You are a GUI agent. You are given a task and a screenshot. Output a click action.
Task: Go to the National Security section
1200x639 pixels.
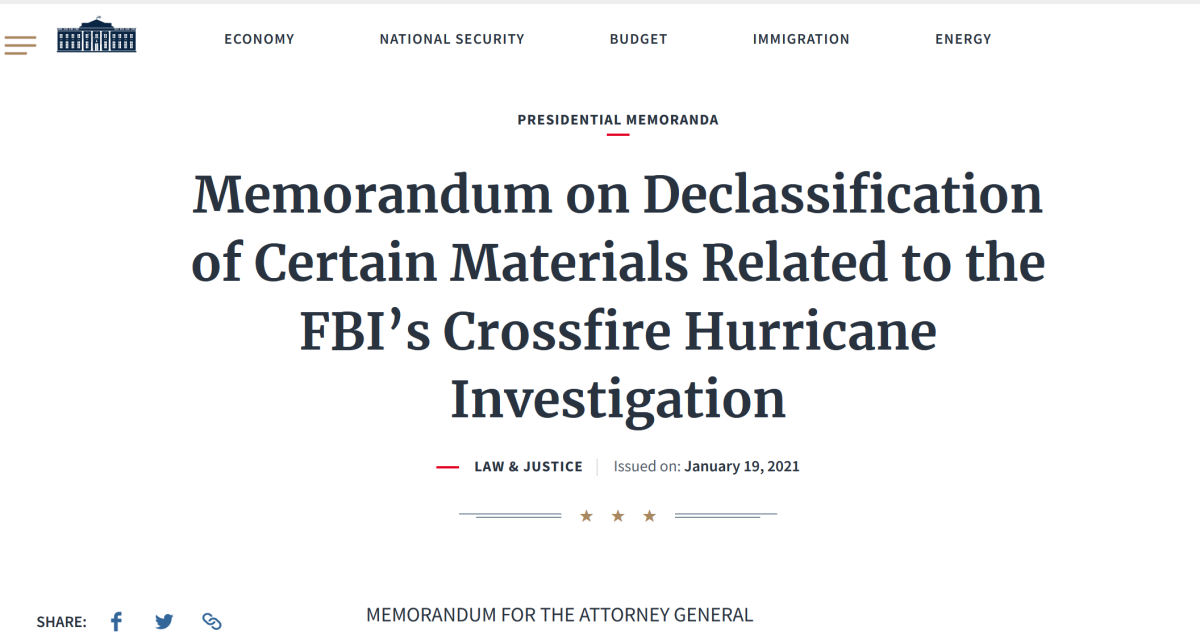[451, 39]
